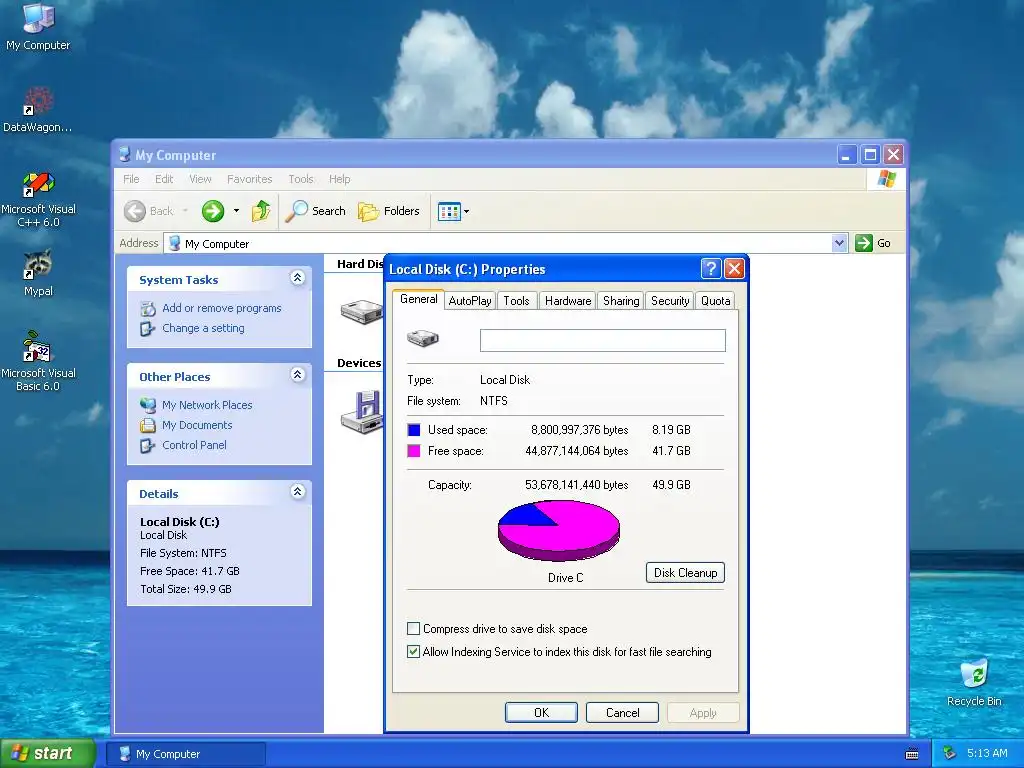Screen dimensions: 1024x768
Task: Click the drive icon in Properties dialog
Action: pos(423,338)
